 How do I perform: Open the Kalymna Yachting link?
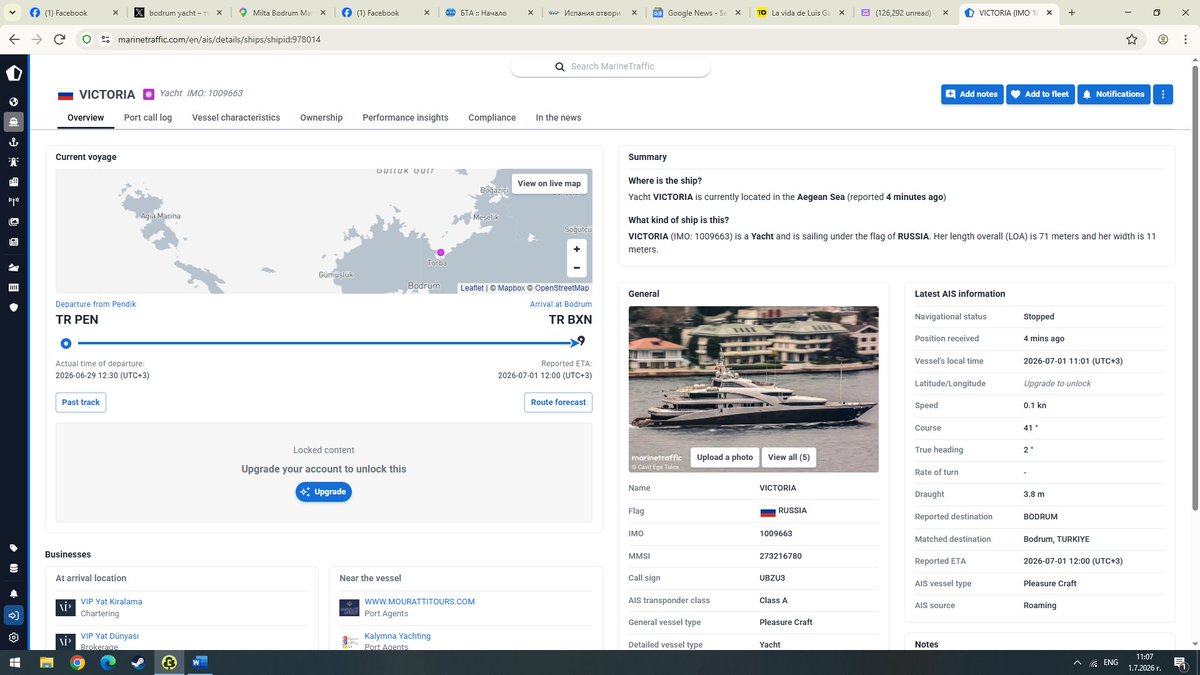click(398, 636)
